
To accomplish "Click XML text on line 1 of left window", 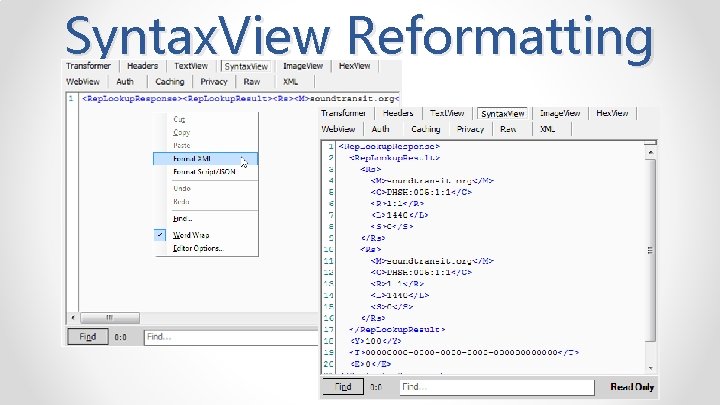I will 240,98.
